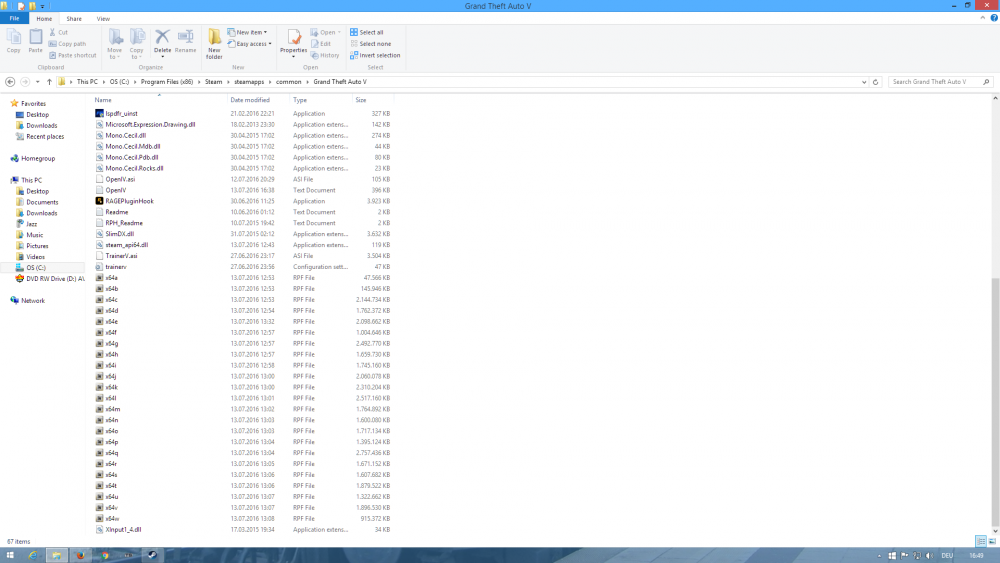Click the History ribbon command
Screen dimensions: 1000x563
(x=325, y=55)
